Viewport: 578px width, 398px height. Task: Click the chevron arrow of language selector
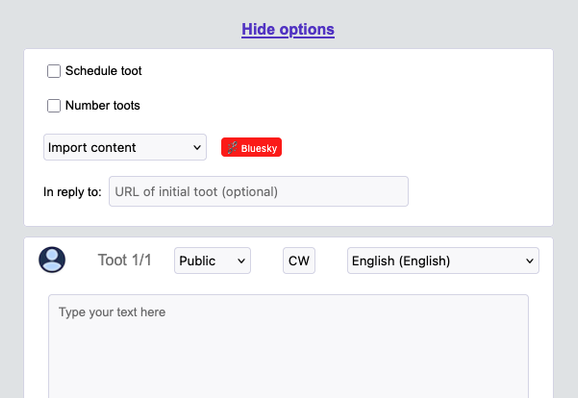coord(530,261)
